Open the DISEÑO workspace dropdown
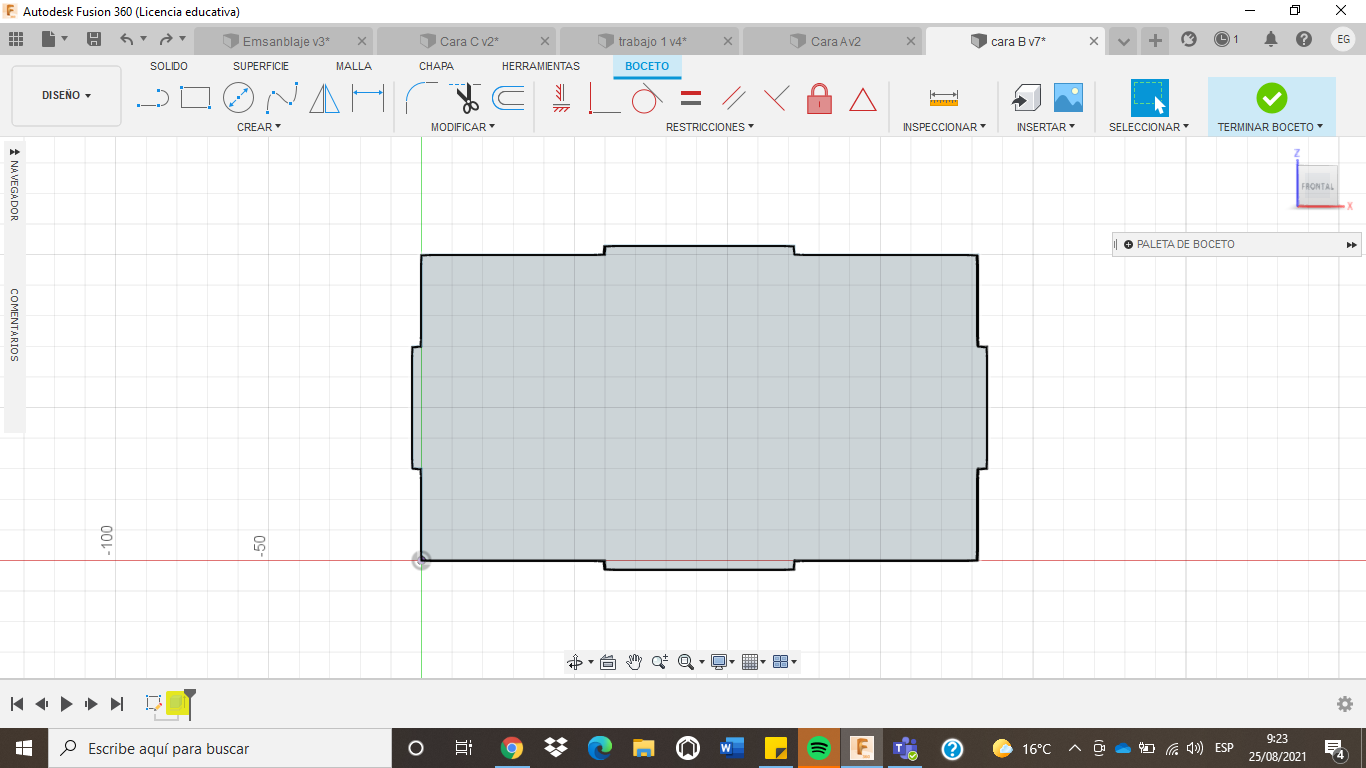The image size is (1366, 768). [66, 96]
